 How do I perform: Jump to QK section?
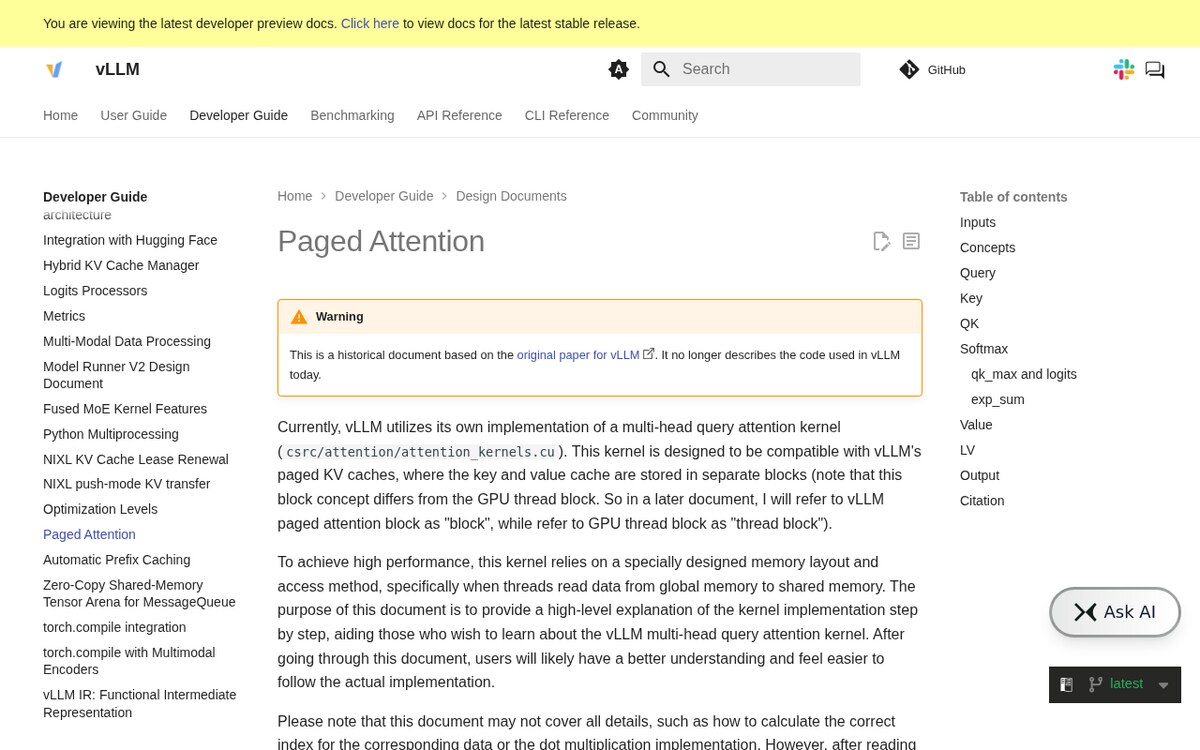pos(969,324)
